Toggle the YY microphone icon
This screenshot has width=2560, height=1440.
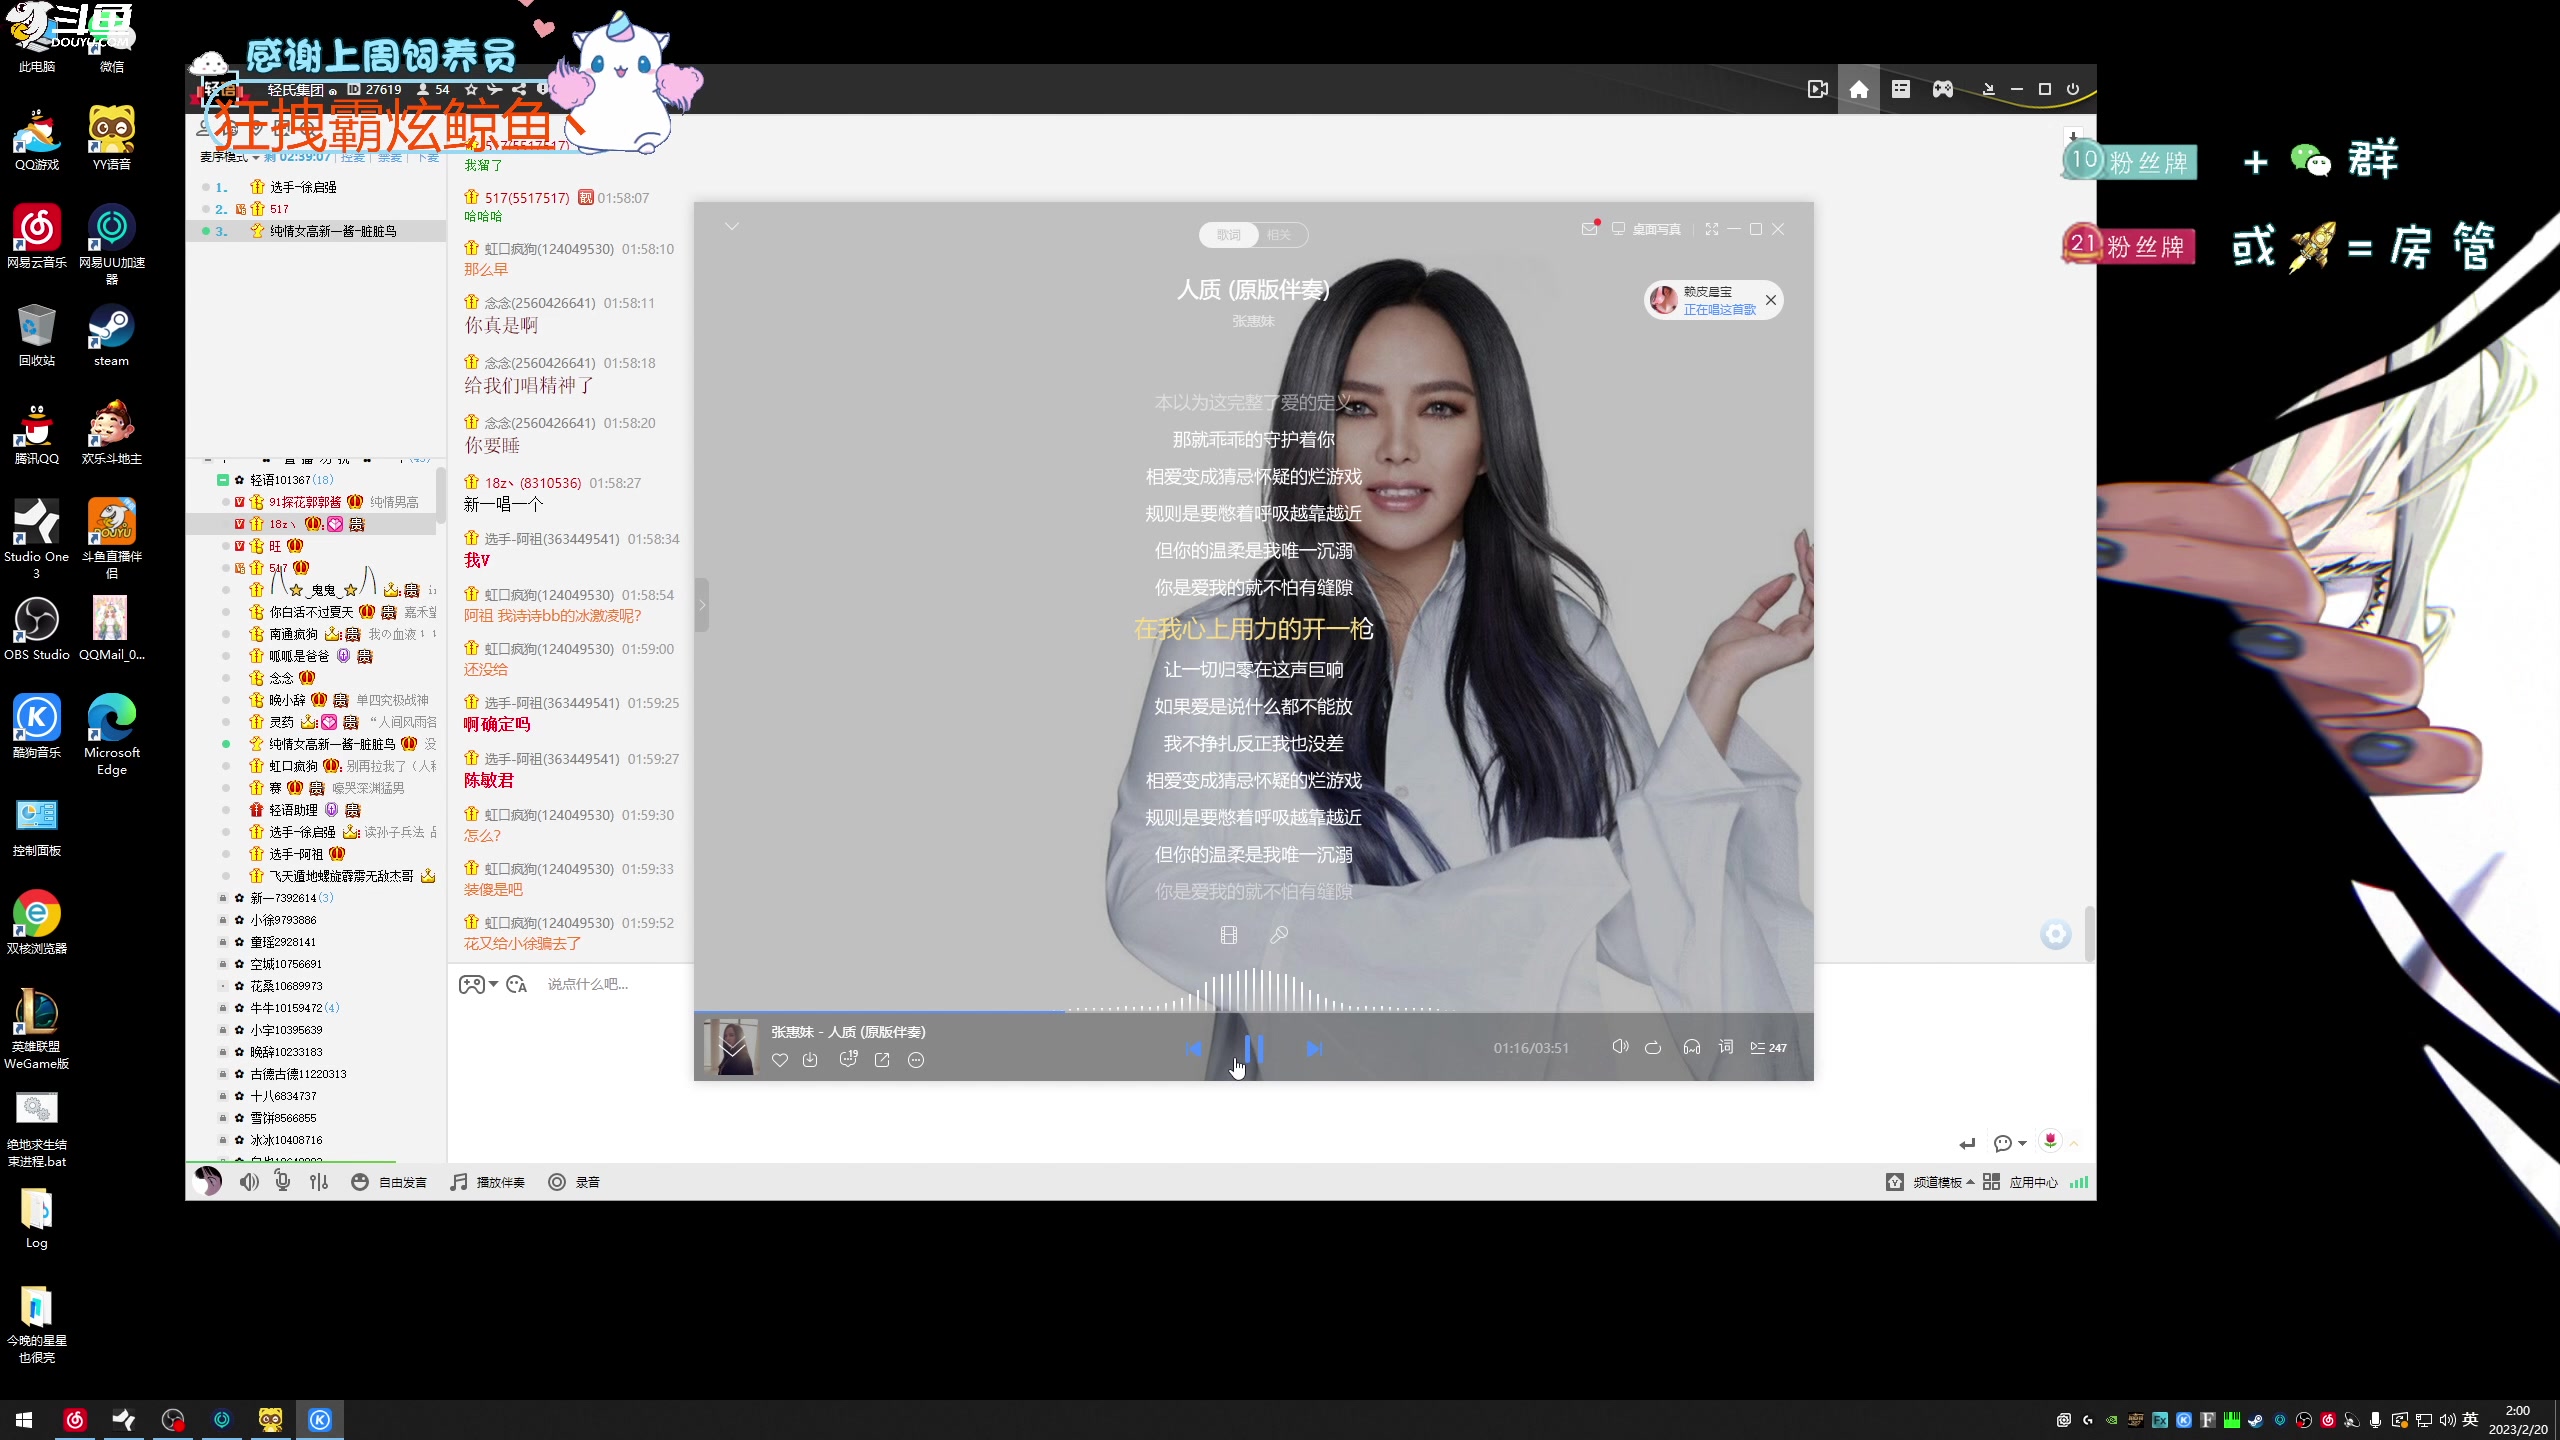click(x=283, y=1182)
